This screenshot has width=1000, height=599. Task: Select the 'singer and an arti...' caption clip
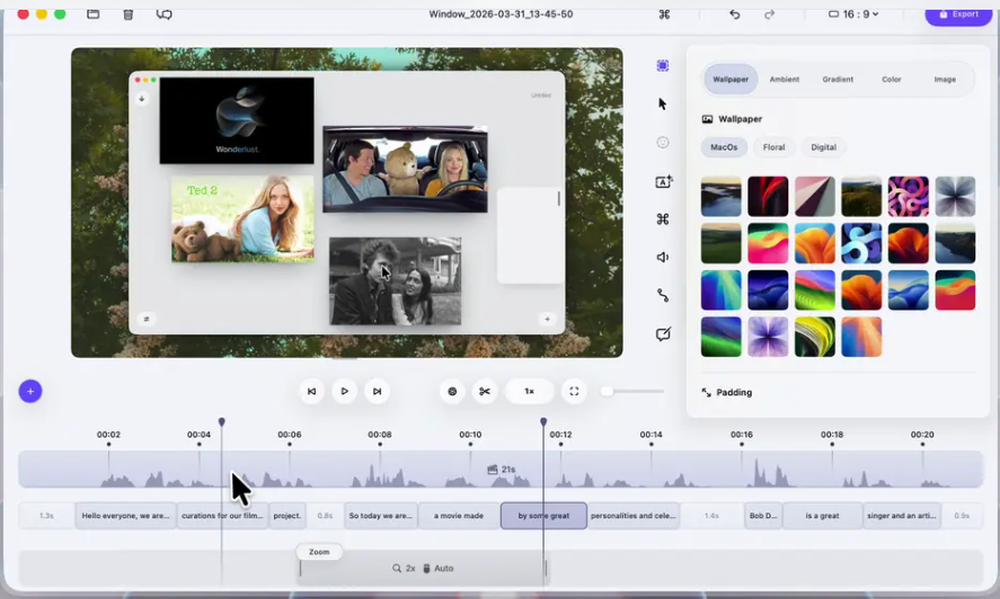[x=902, y=515]
